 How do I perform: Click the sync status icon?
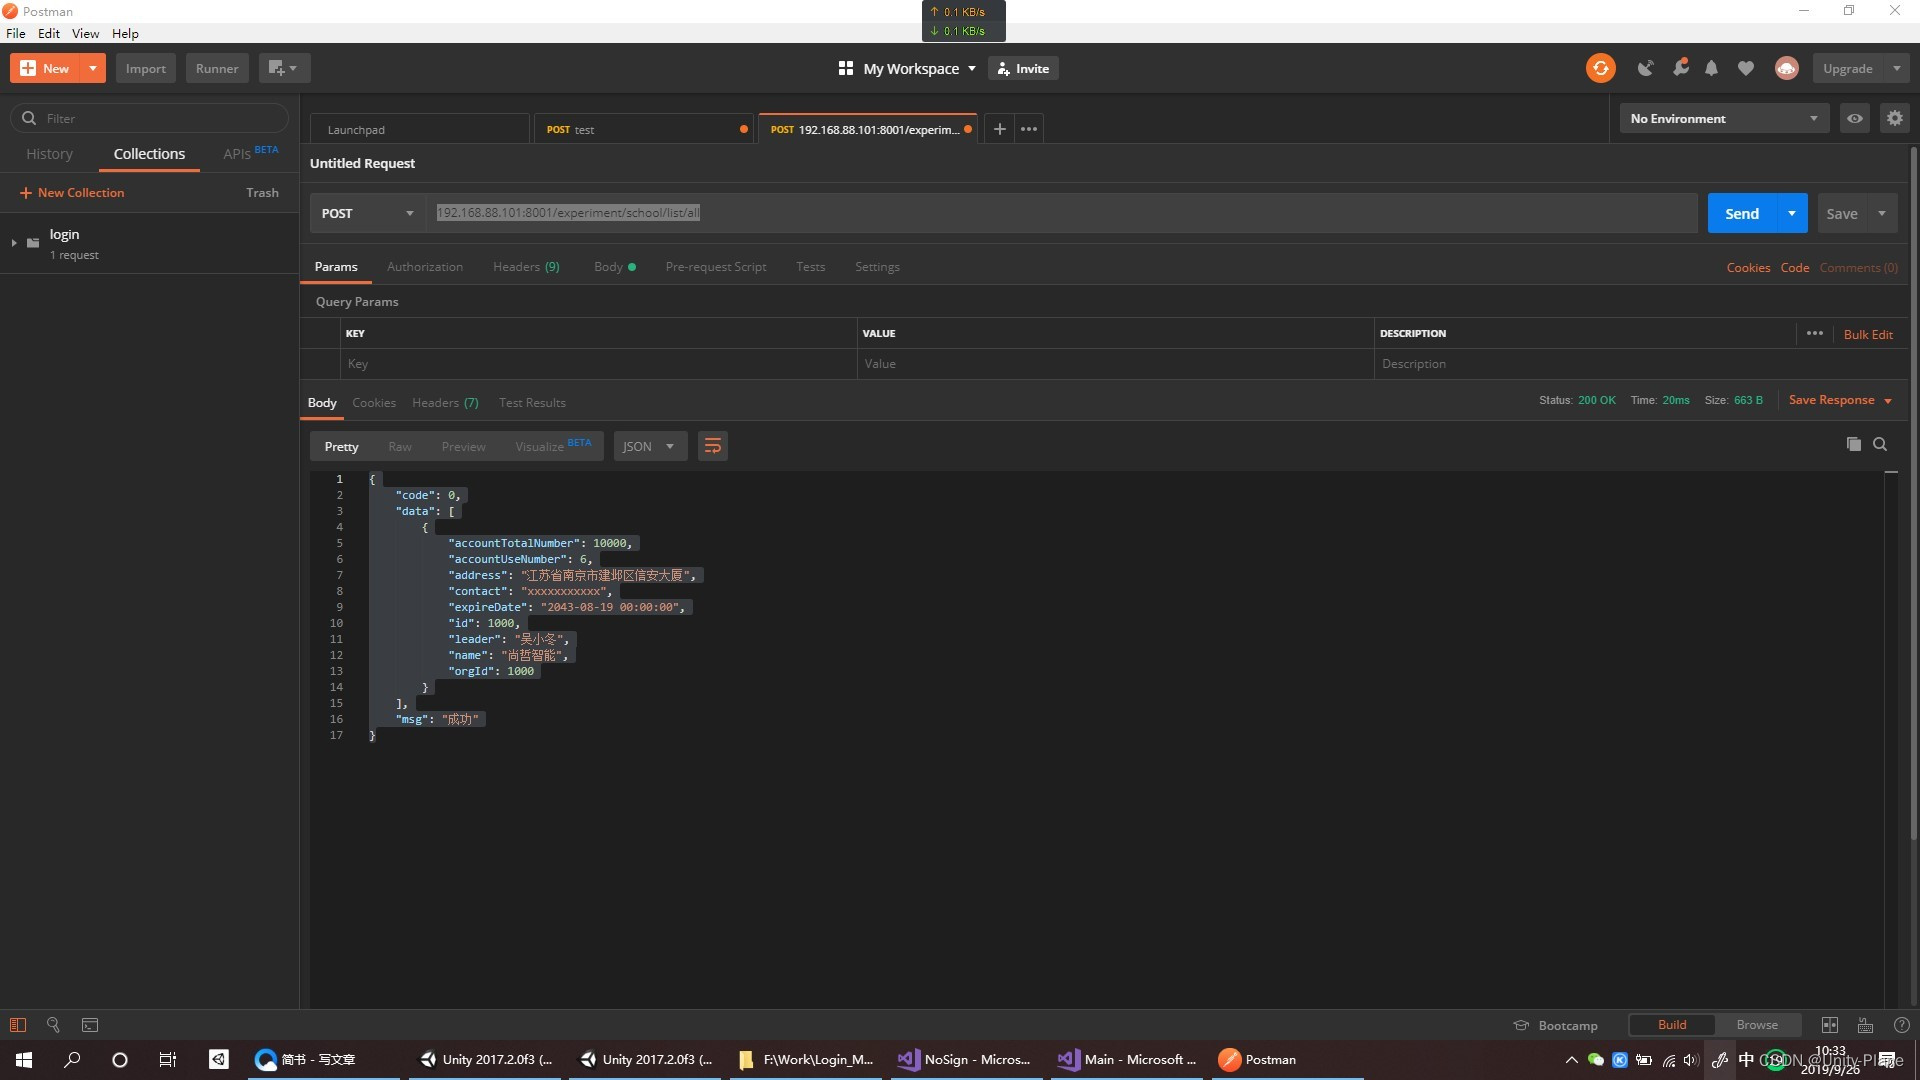[x=1600, y=68]
